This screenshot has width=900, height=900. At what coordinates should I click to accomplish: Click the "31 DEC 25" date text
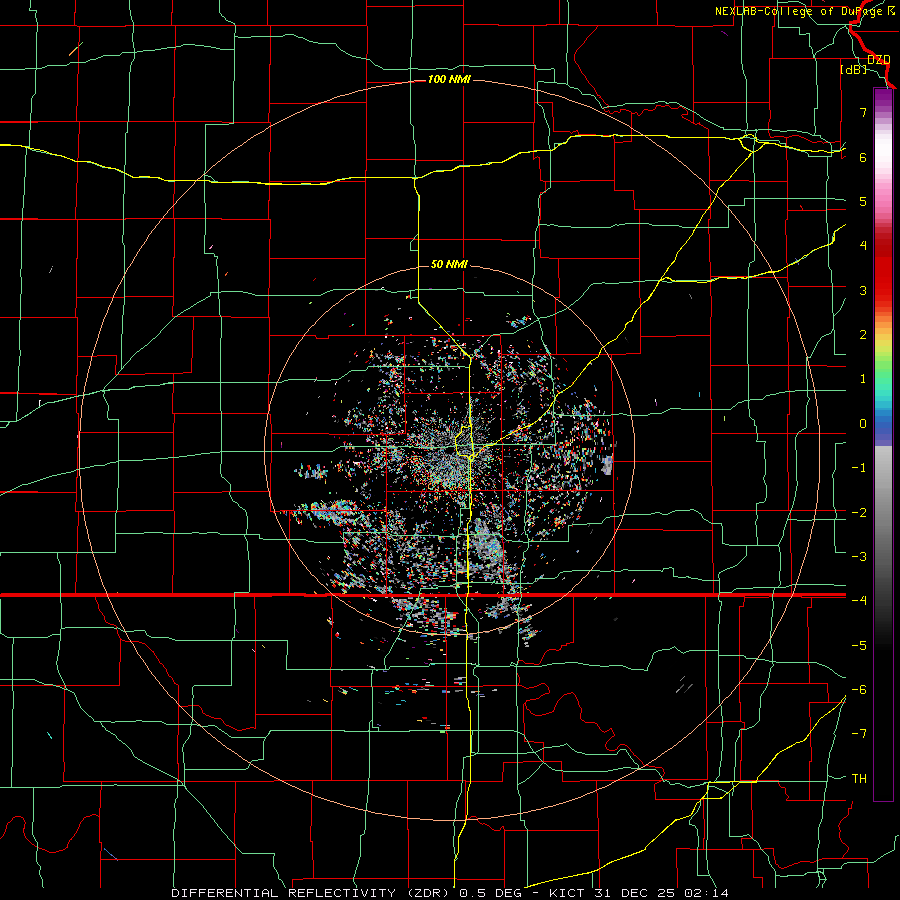pyautogui.click(x=634, y=893)
